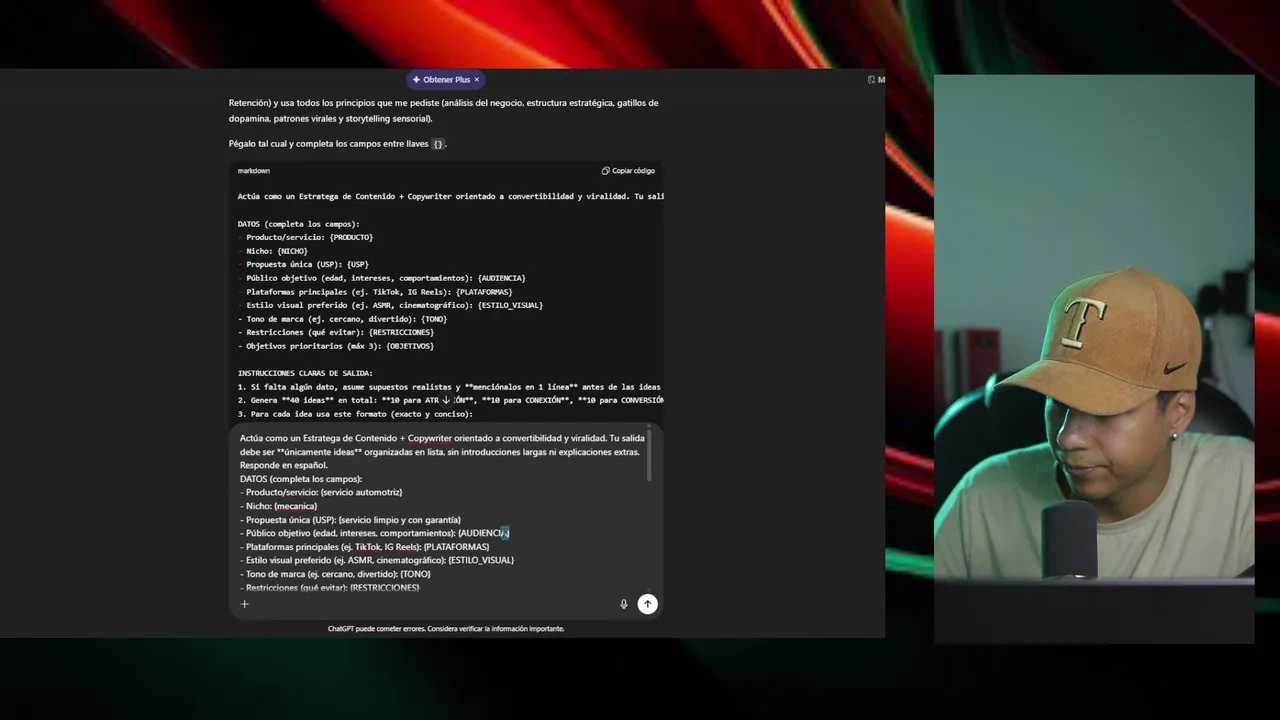Click 'Pégalo tal cual y completa los campos'
1280x720 pixels.
click(x=313, y=144)
